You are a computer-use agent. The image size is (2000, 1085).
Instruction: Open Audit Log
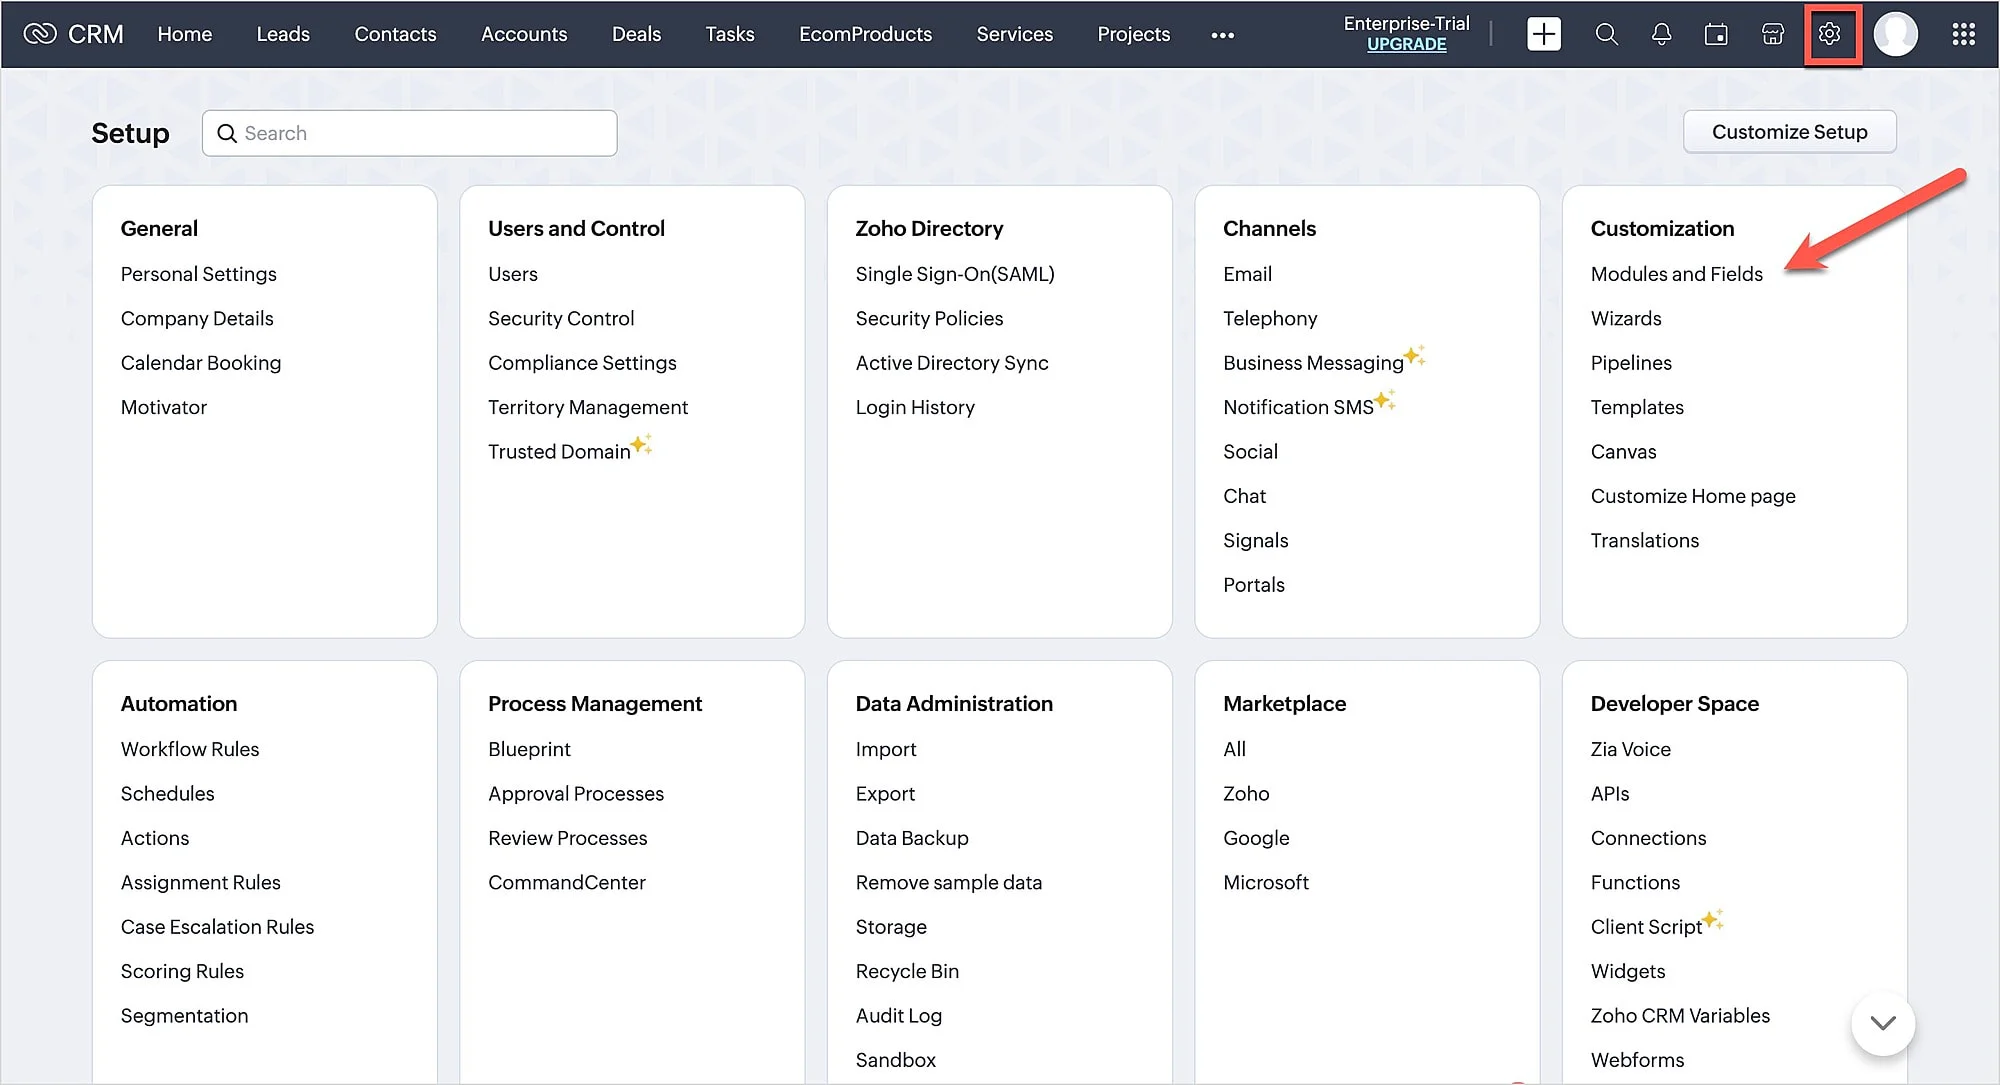(899, 1016)
